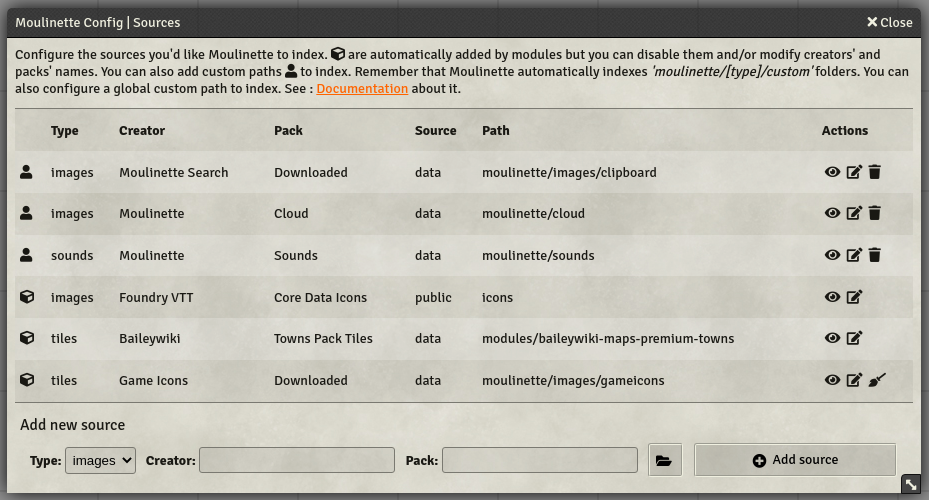The image size is (929, 500).
Task: Open the Type dropdown showing images
Action: [x=100, y=460]
